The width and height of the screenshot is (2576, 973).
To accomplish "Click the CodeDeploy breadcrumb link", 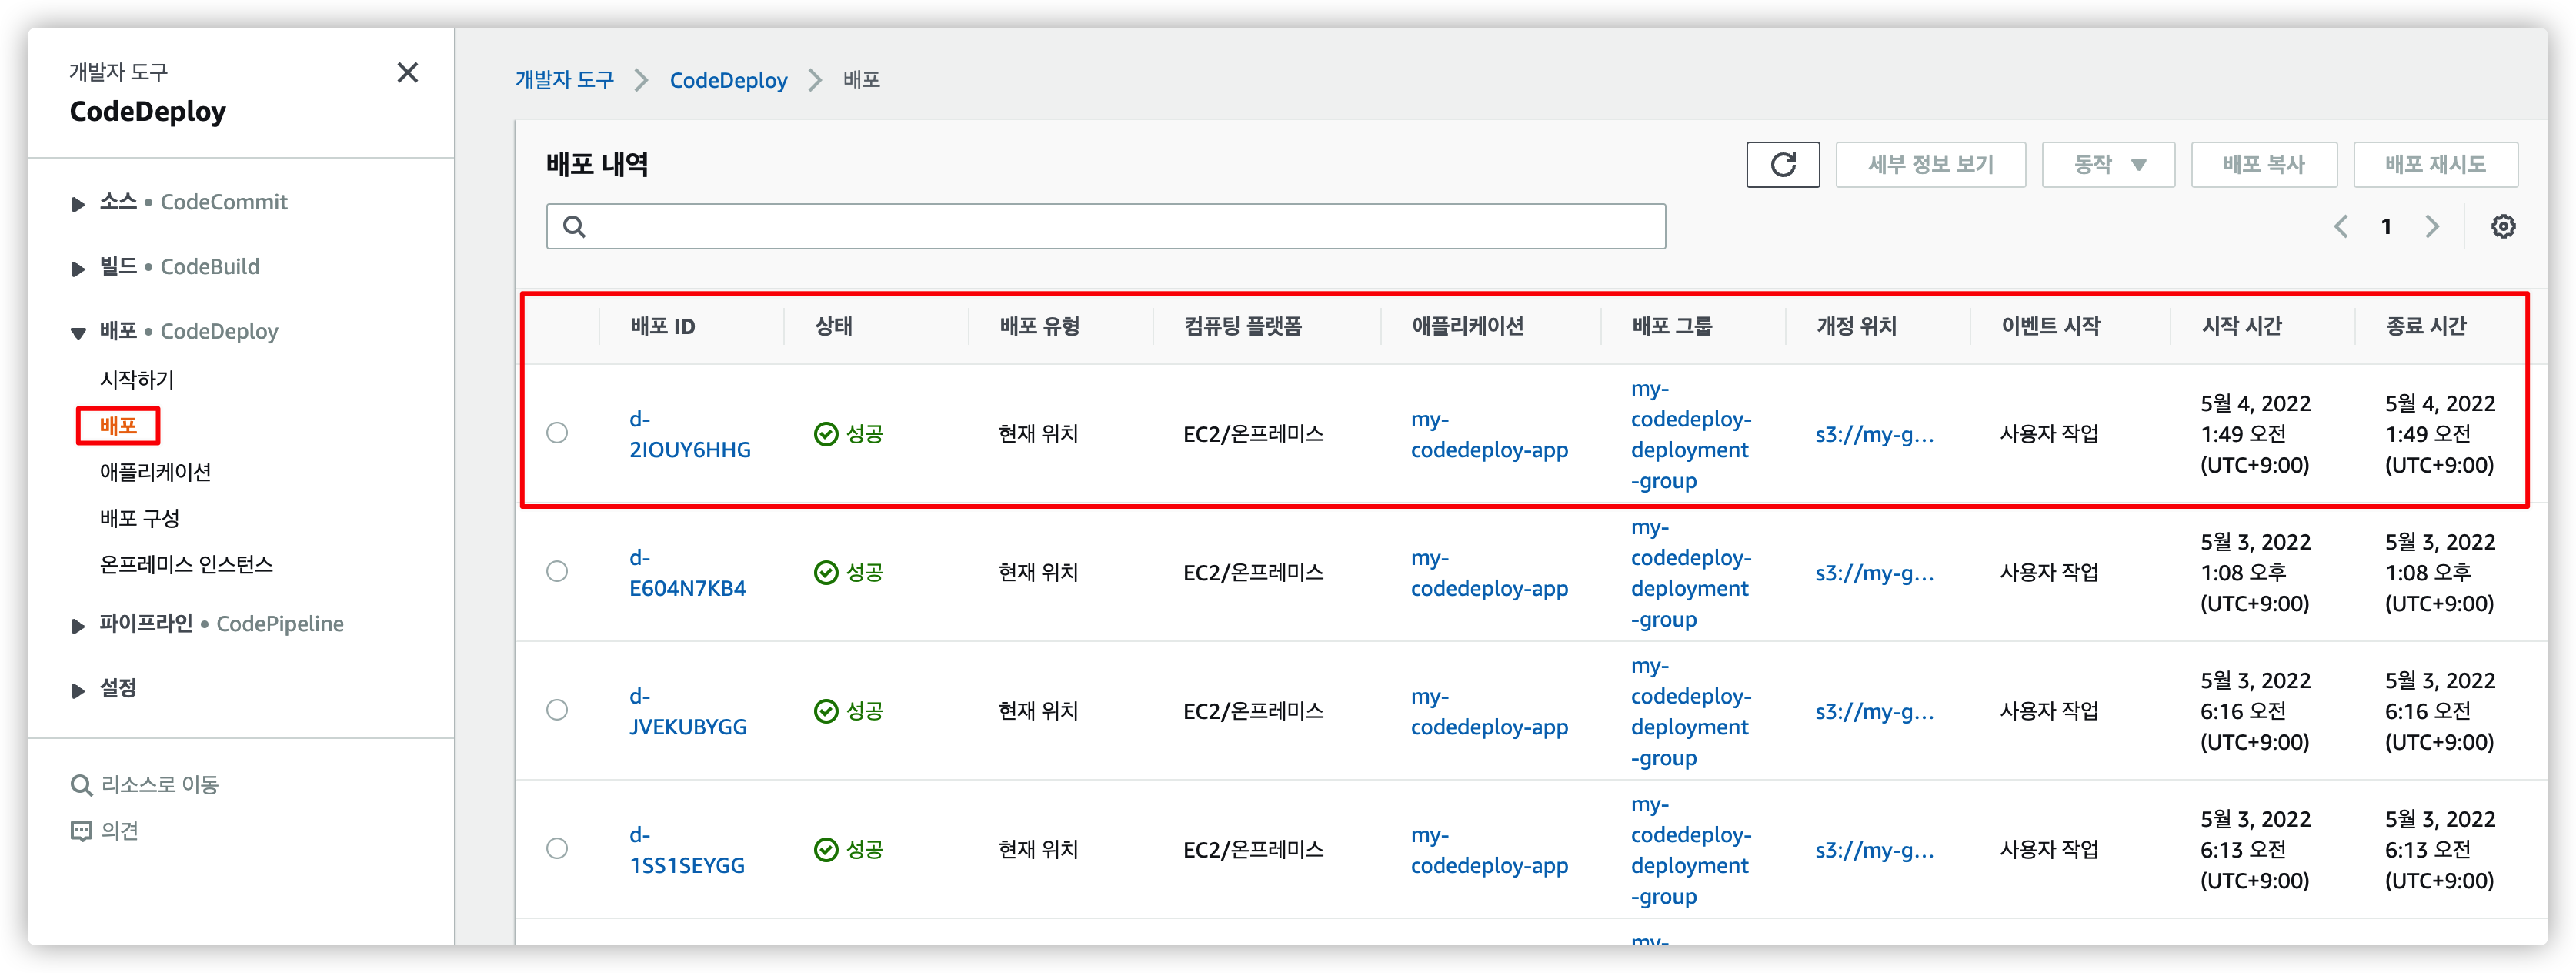I will [728, 80].
